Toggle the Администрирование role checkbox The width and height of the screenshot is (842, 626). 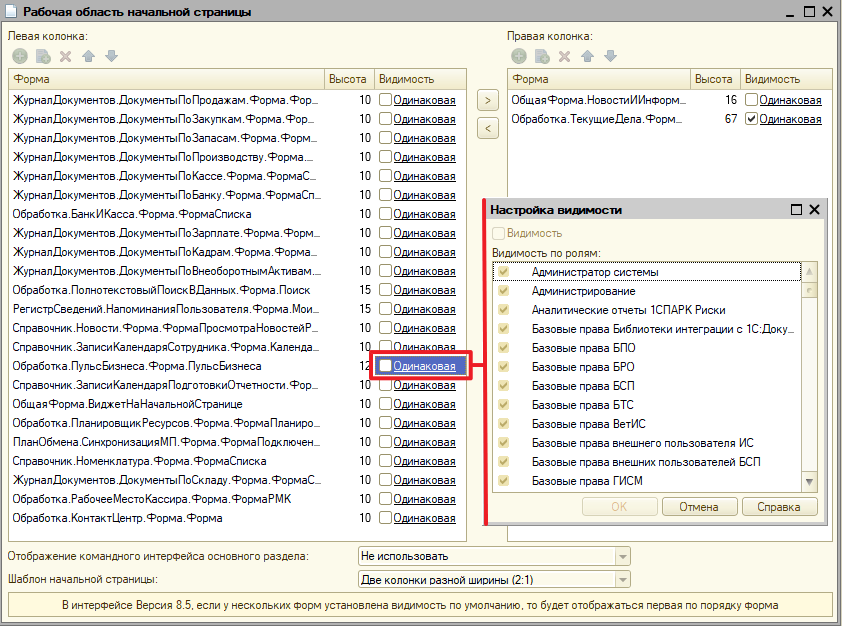[503, 290]
